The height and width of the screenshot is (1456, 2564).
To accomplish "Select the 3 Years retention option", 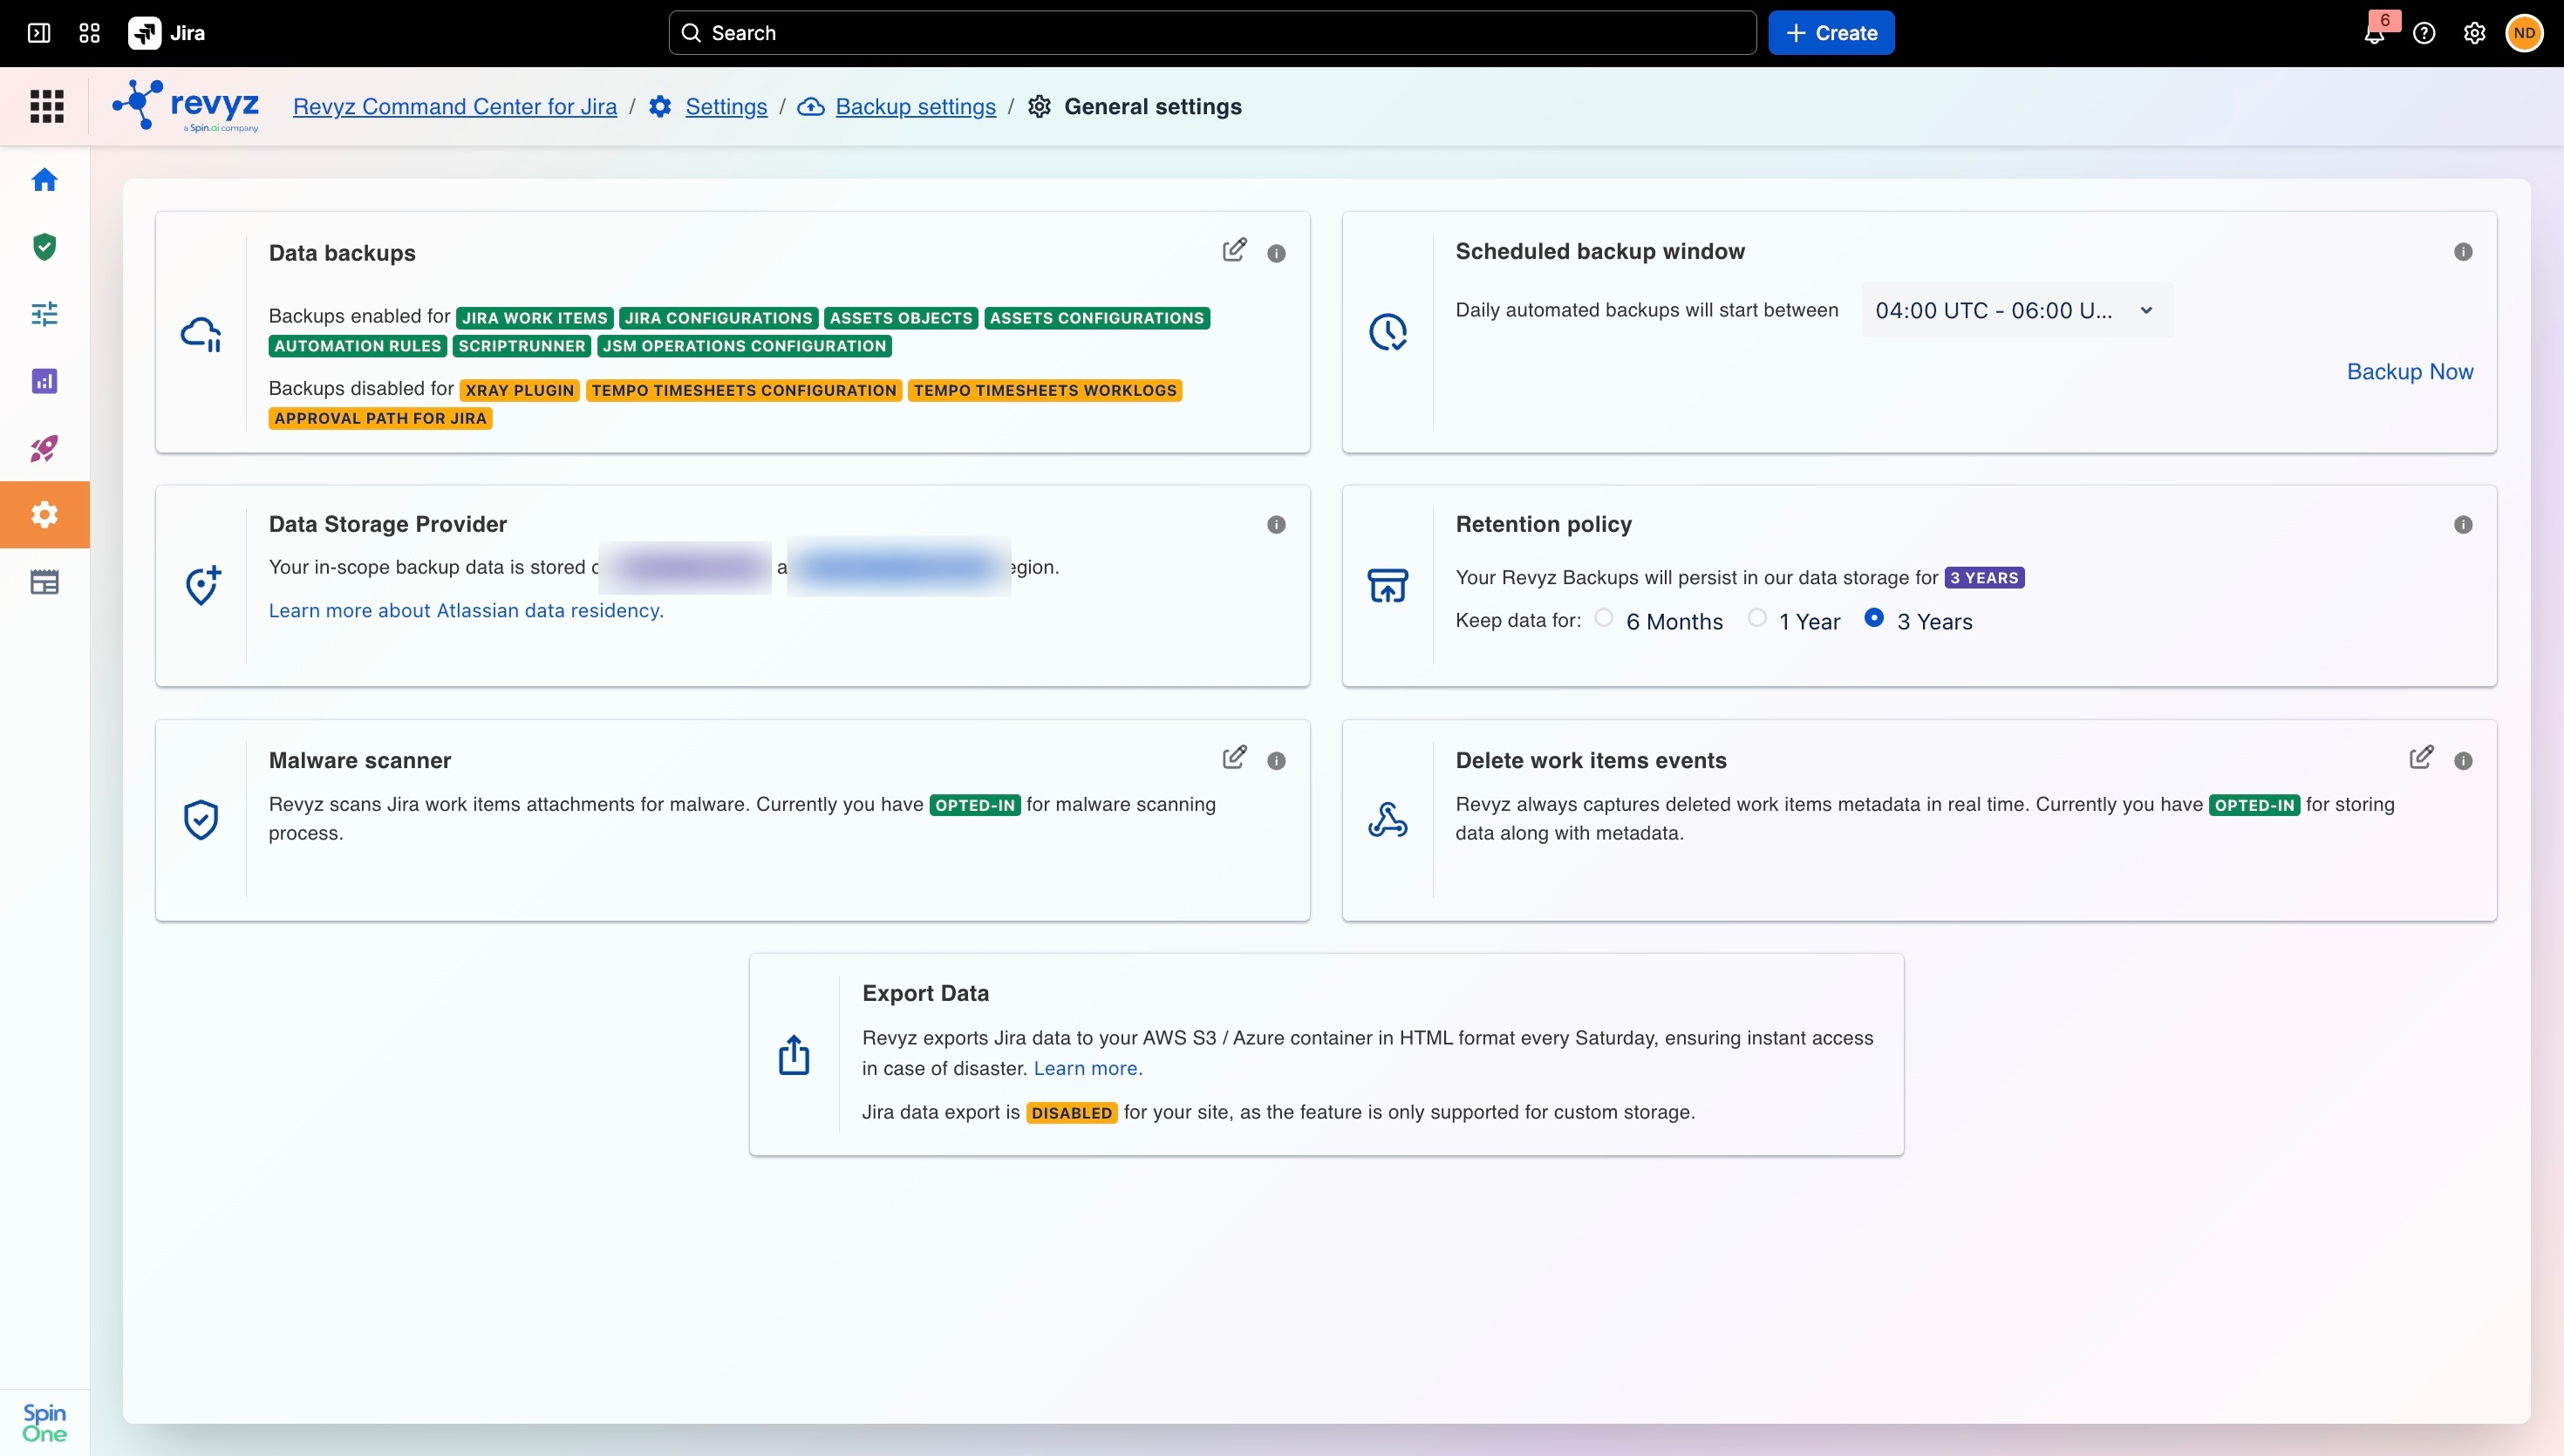I will point(1874,618).
